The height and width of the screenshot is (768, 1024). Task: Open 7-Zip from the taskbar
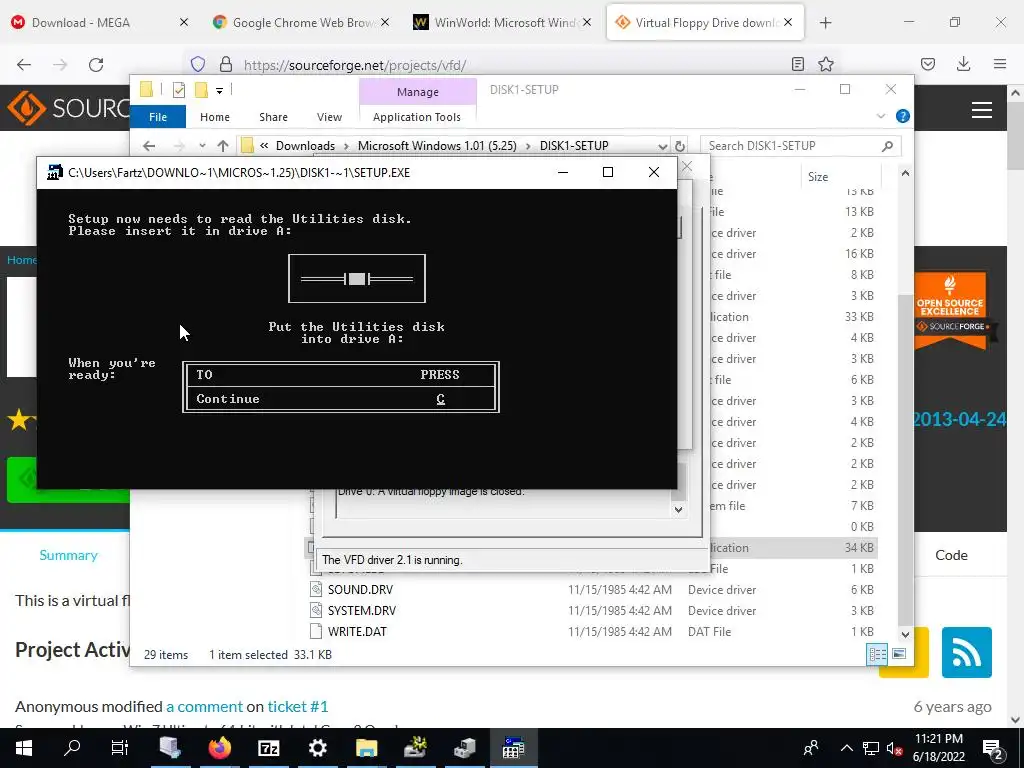tap(268, 748)
